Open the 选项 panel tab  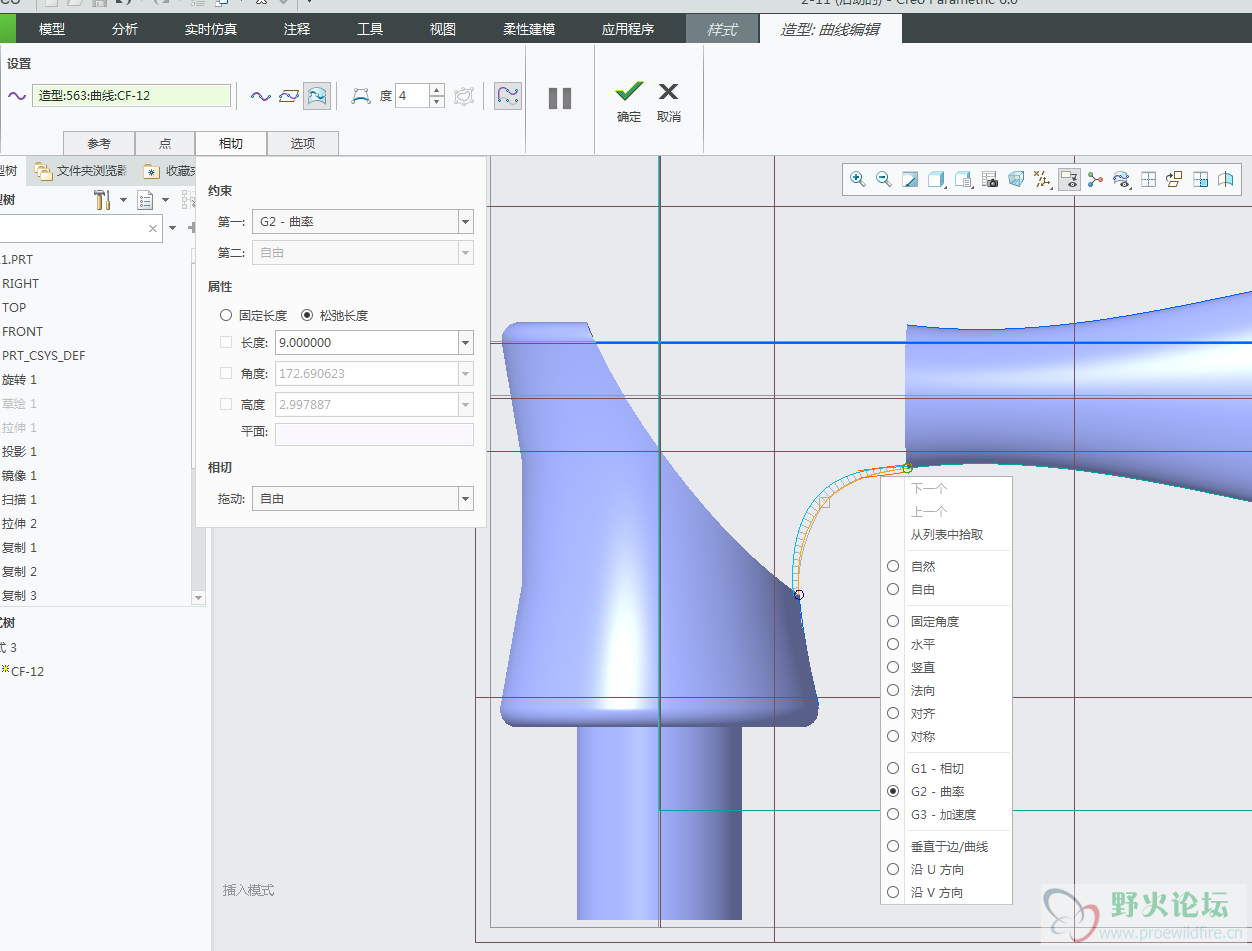click(303, 143)
